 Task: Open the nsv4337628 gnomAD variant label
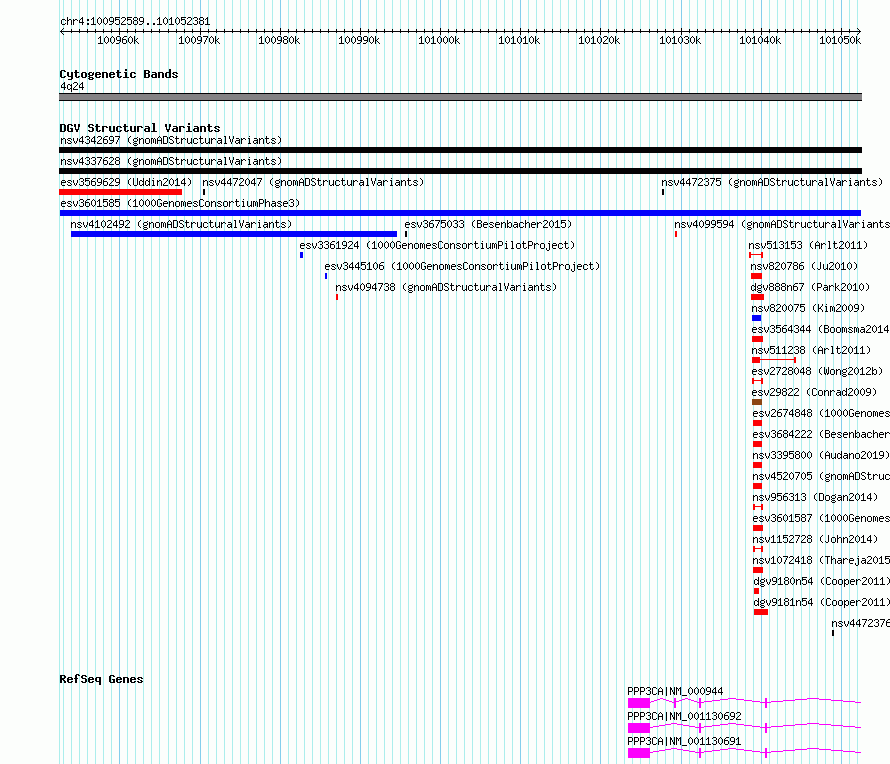click(x=171, y=161)
